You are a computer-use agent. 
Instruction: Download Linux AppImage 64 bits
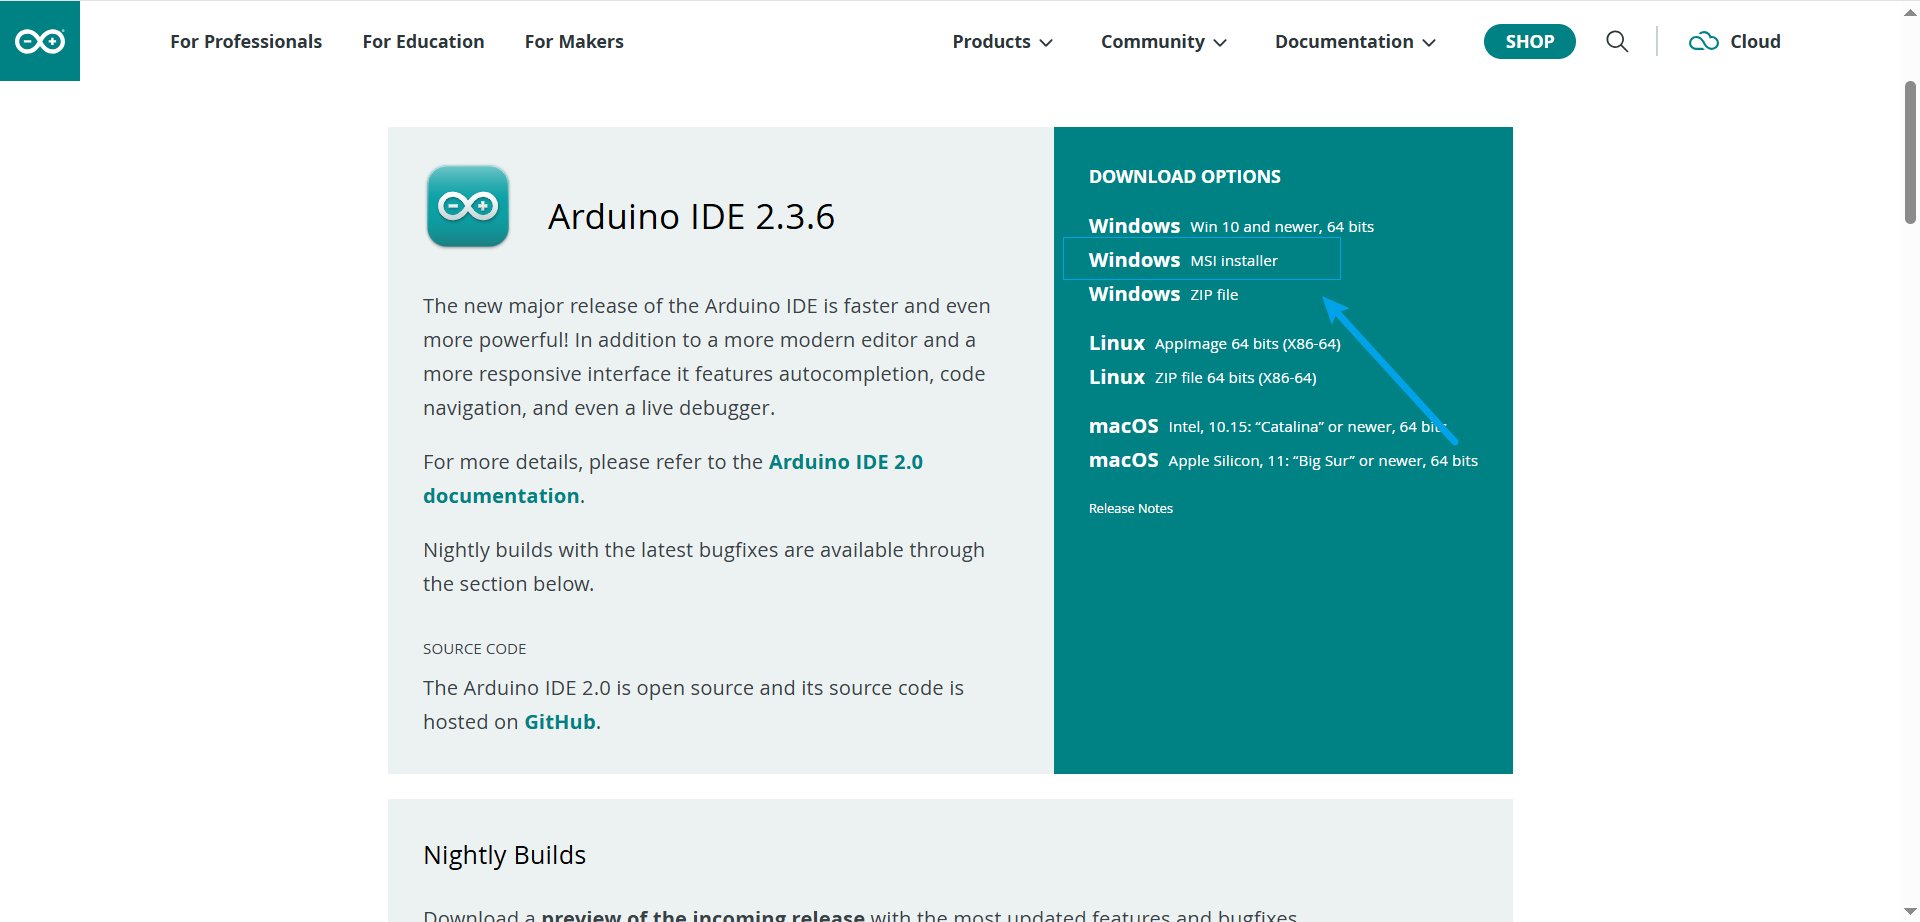click(x=1215, y=343)
